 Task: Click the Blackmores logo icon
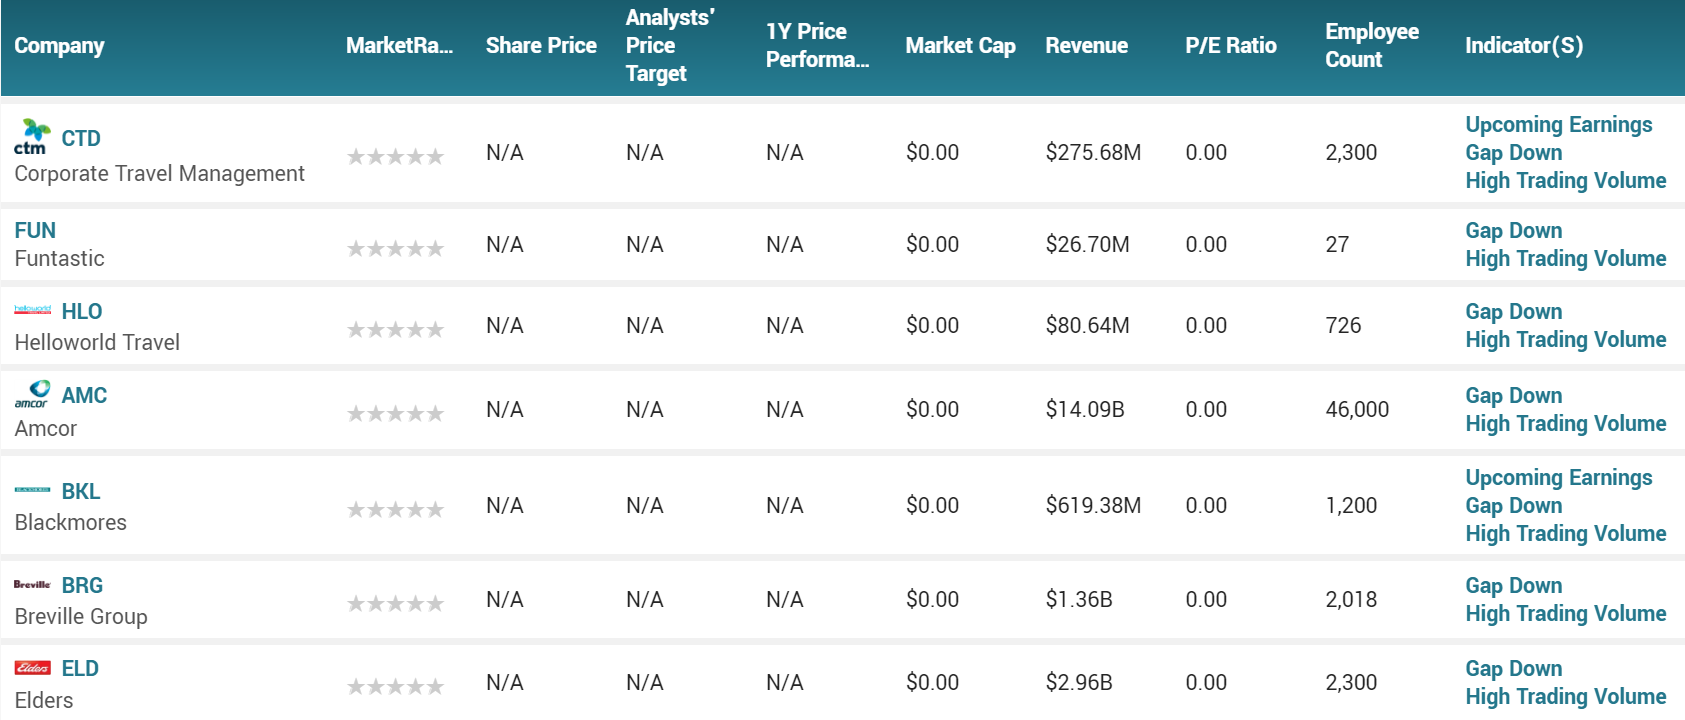[x=32, y=490]
